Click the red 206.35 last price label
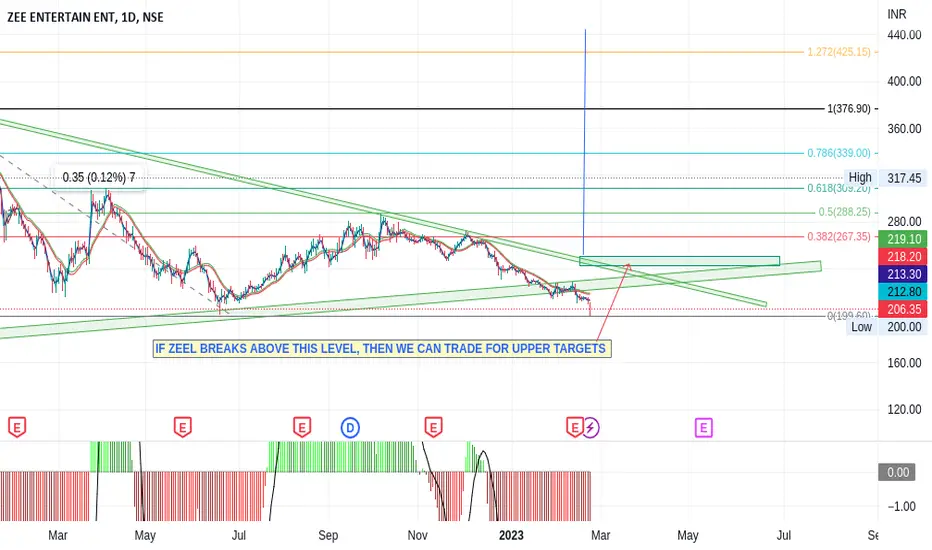This screenshot has width=932, height=550. [903, 309]
